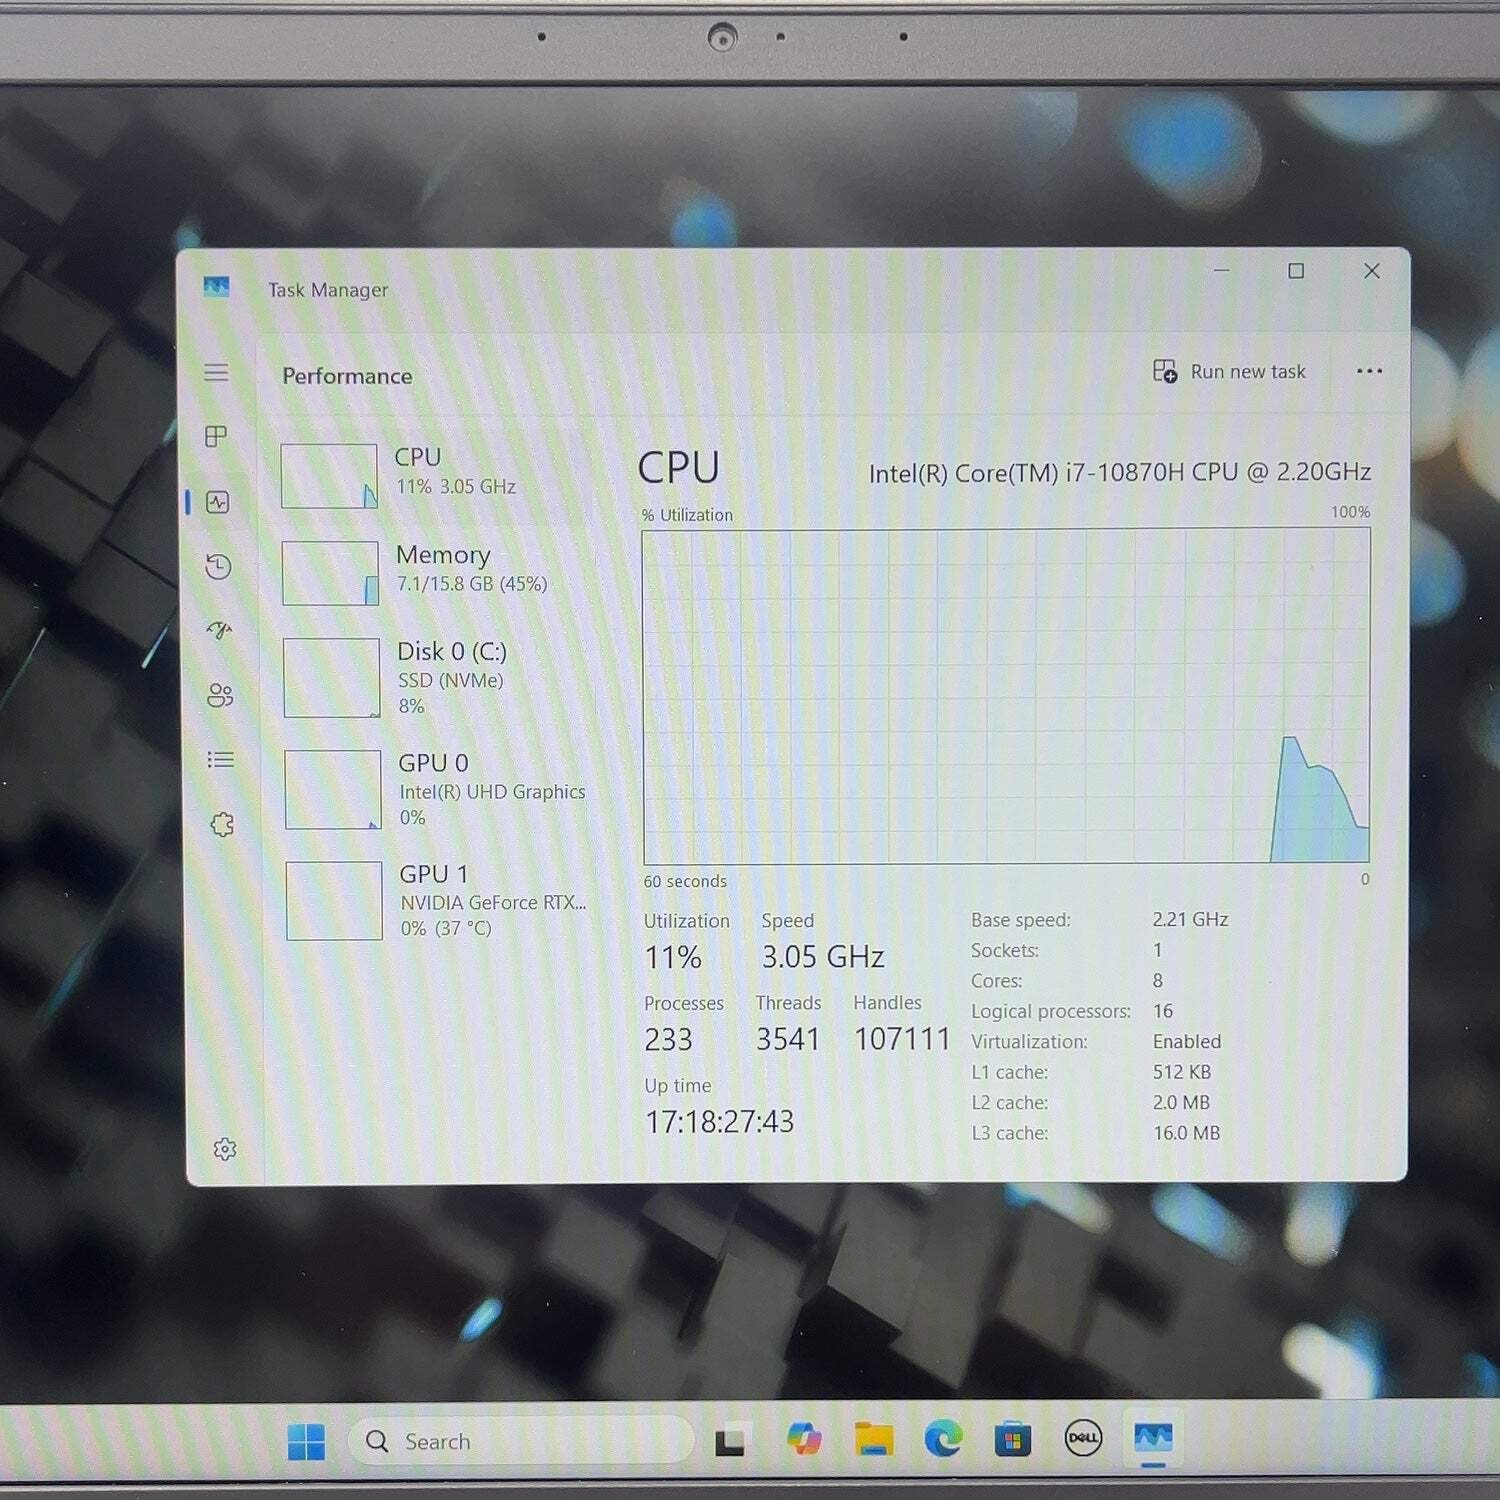Click the Virtualization Enabled value

coord(1187,1041)
